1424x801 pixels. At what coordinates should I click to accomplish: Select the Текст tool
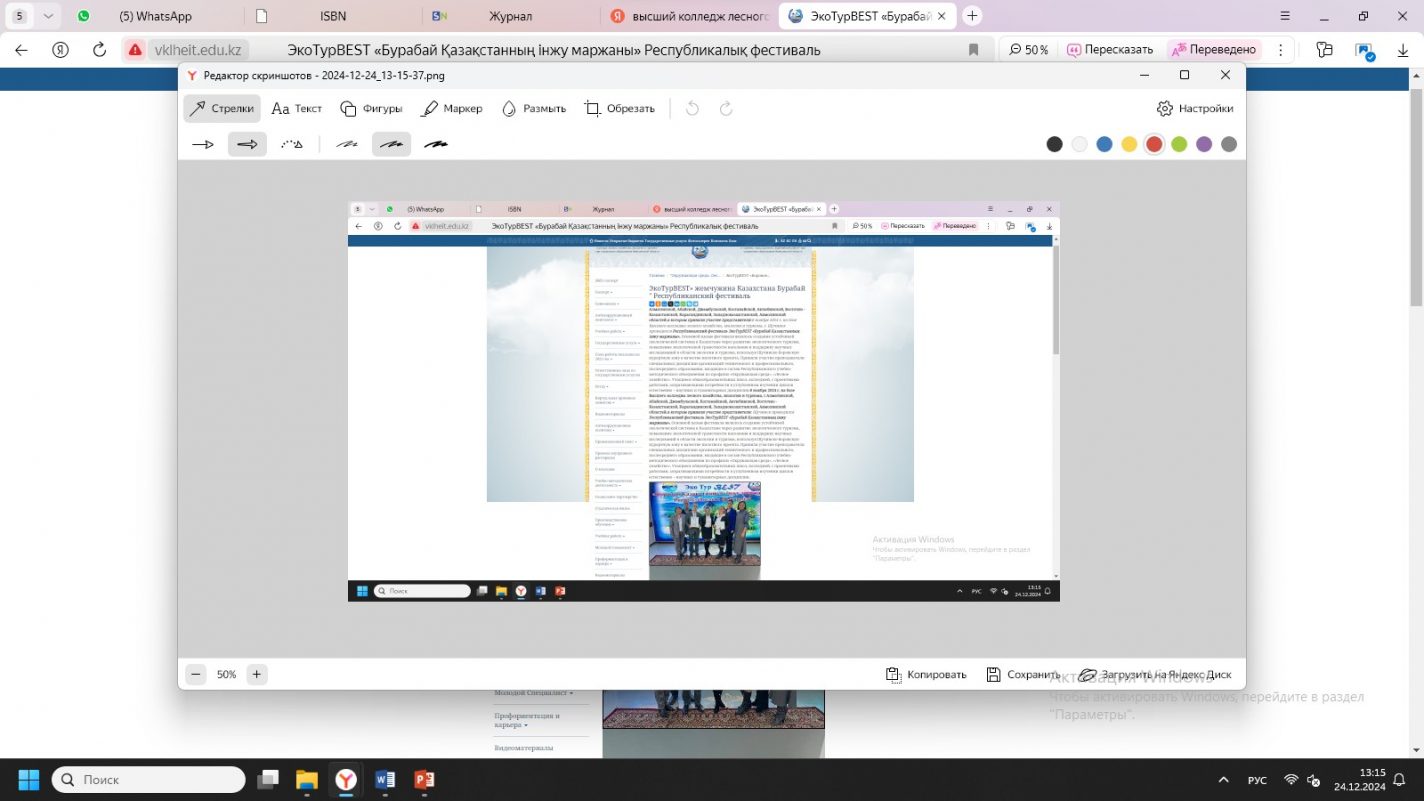[x=297, y=108]
